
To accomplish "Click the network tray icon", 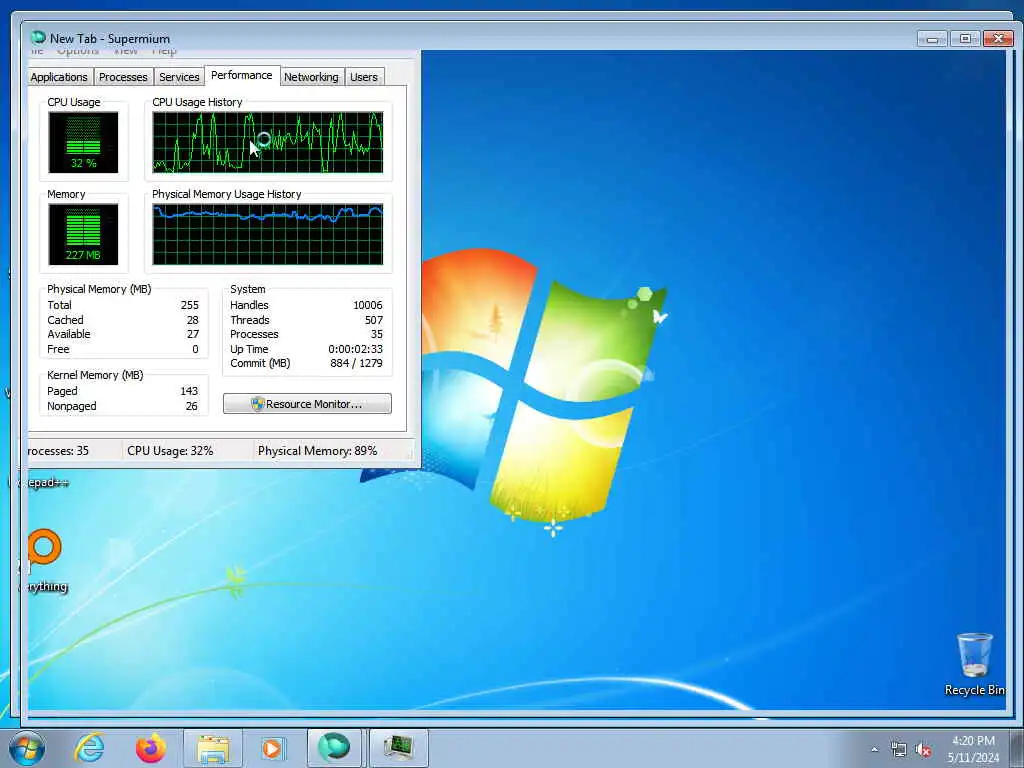I will pyautogui.click(x=899, y=749).
